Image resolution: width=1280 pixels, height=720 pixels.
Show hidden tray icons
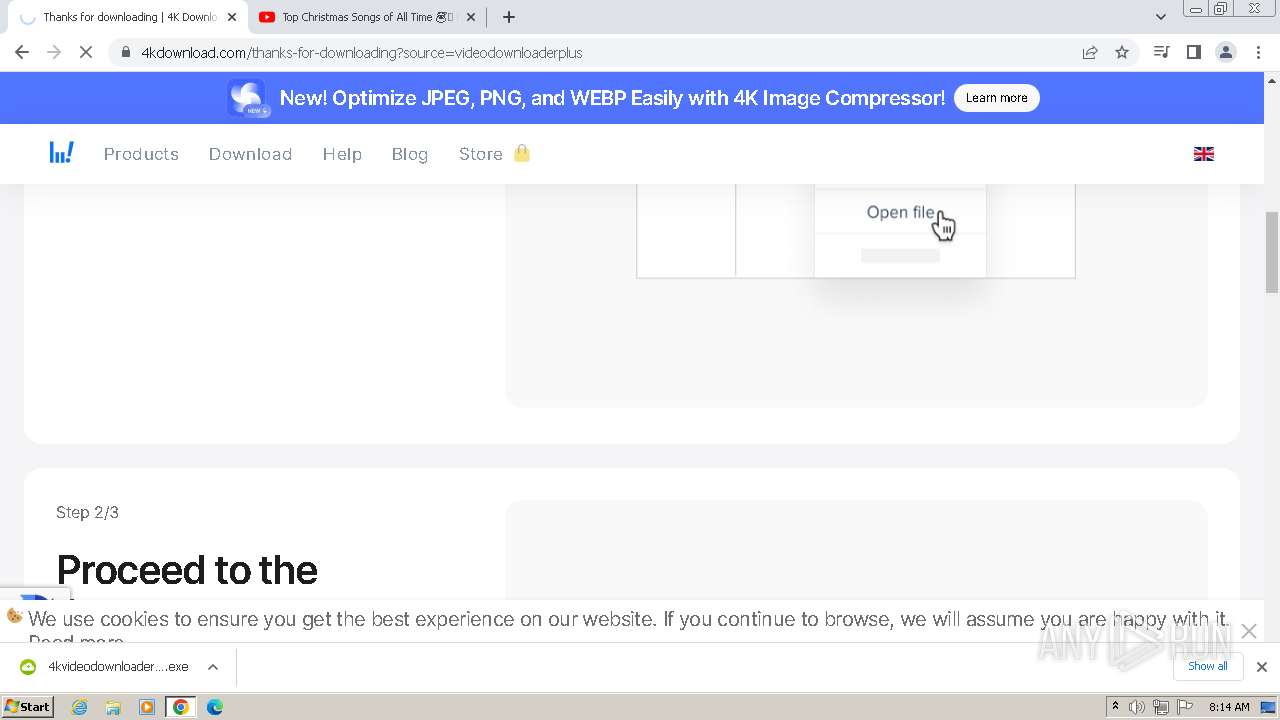(x=1115, y=706)
